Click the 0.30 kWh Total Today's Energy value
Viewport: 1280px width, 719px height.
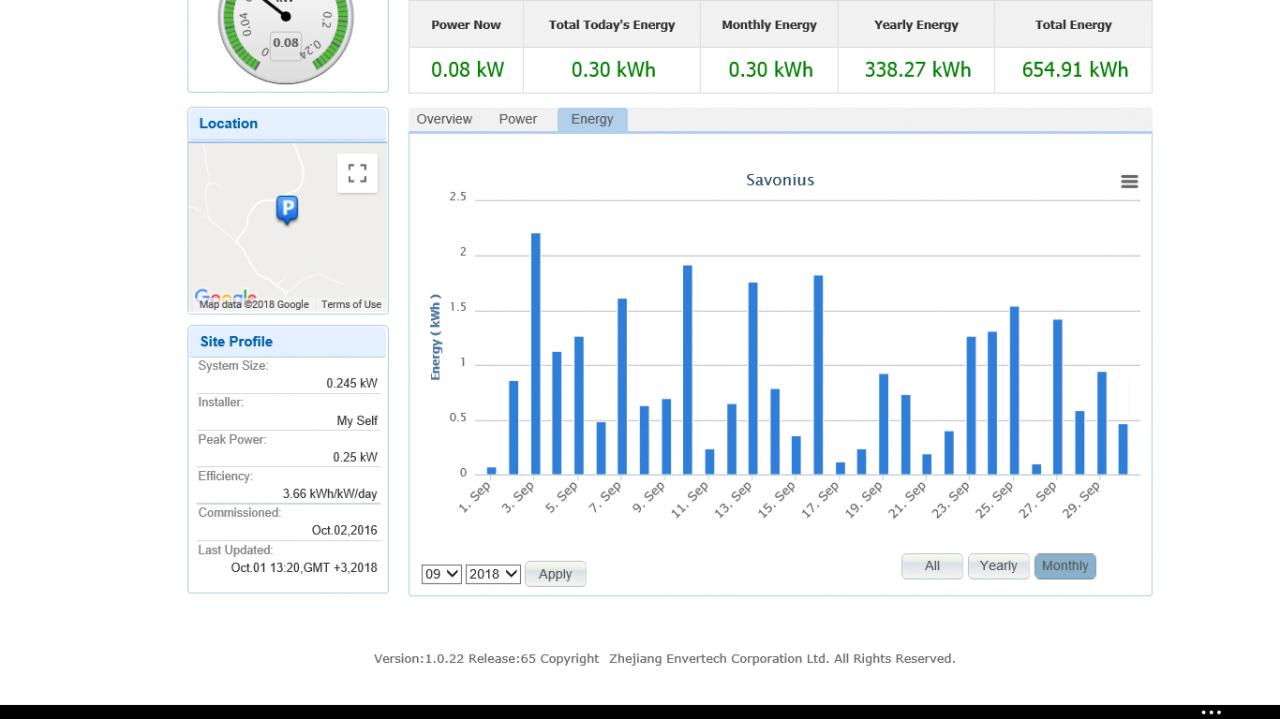[613, 70]
